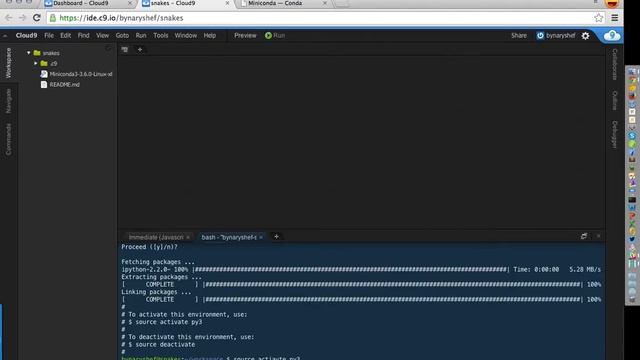This screenshot has height=360, width=640.
Task: Collapse the snakes root folder
Action: point(29,53)
